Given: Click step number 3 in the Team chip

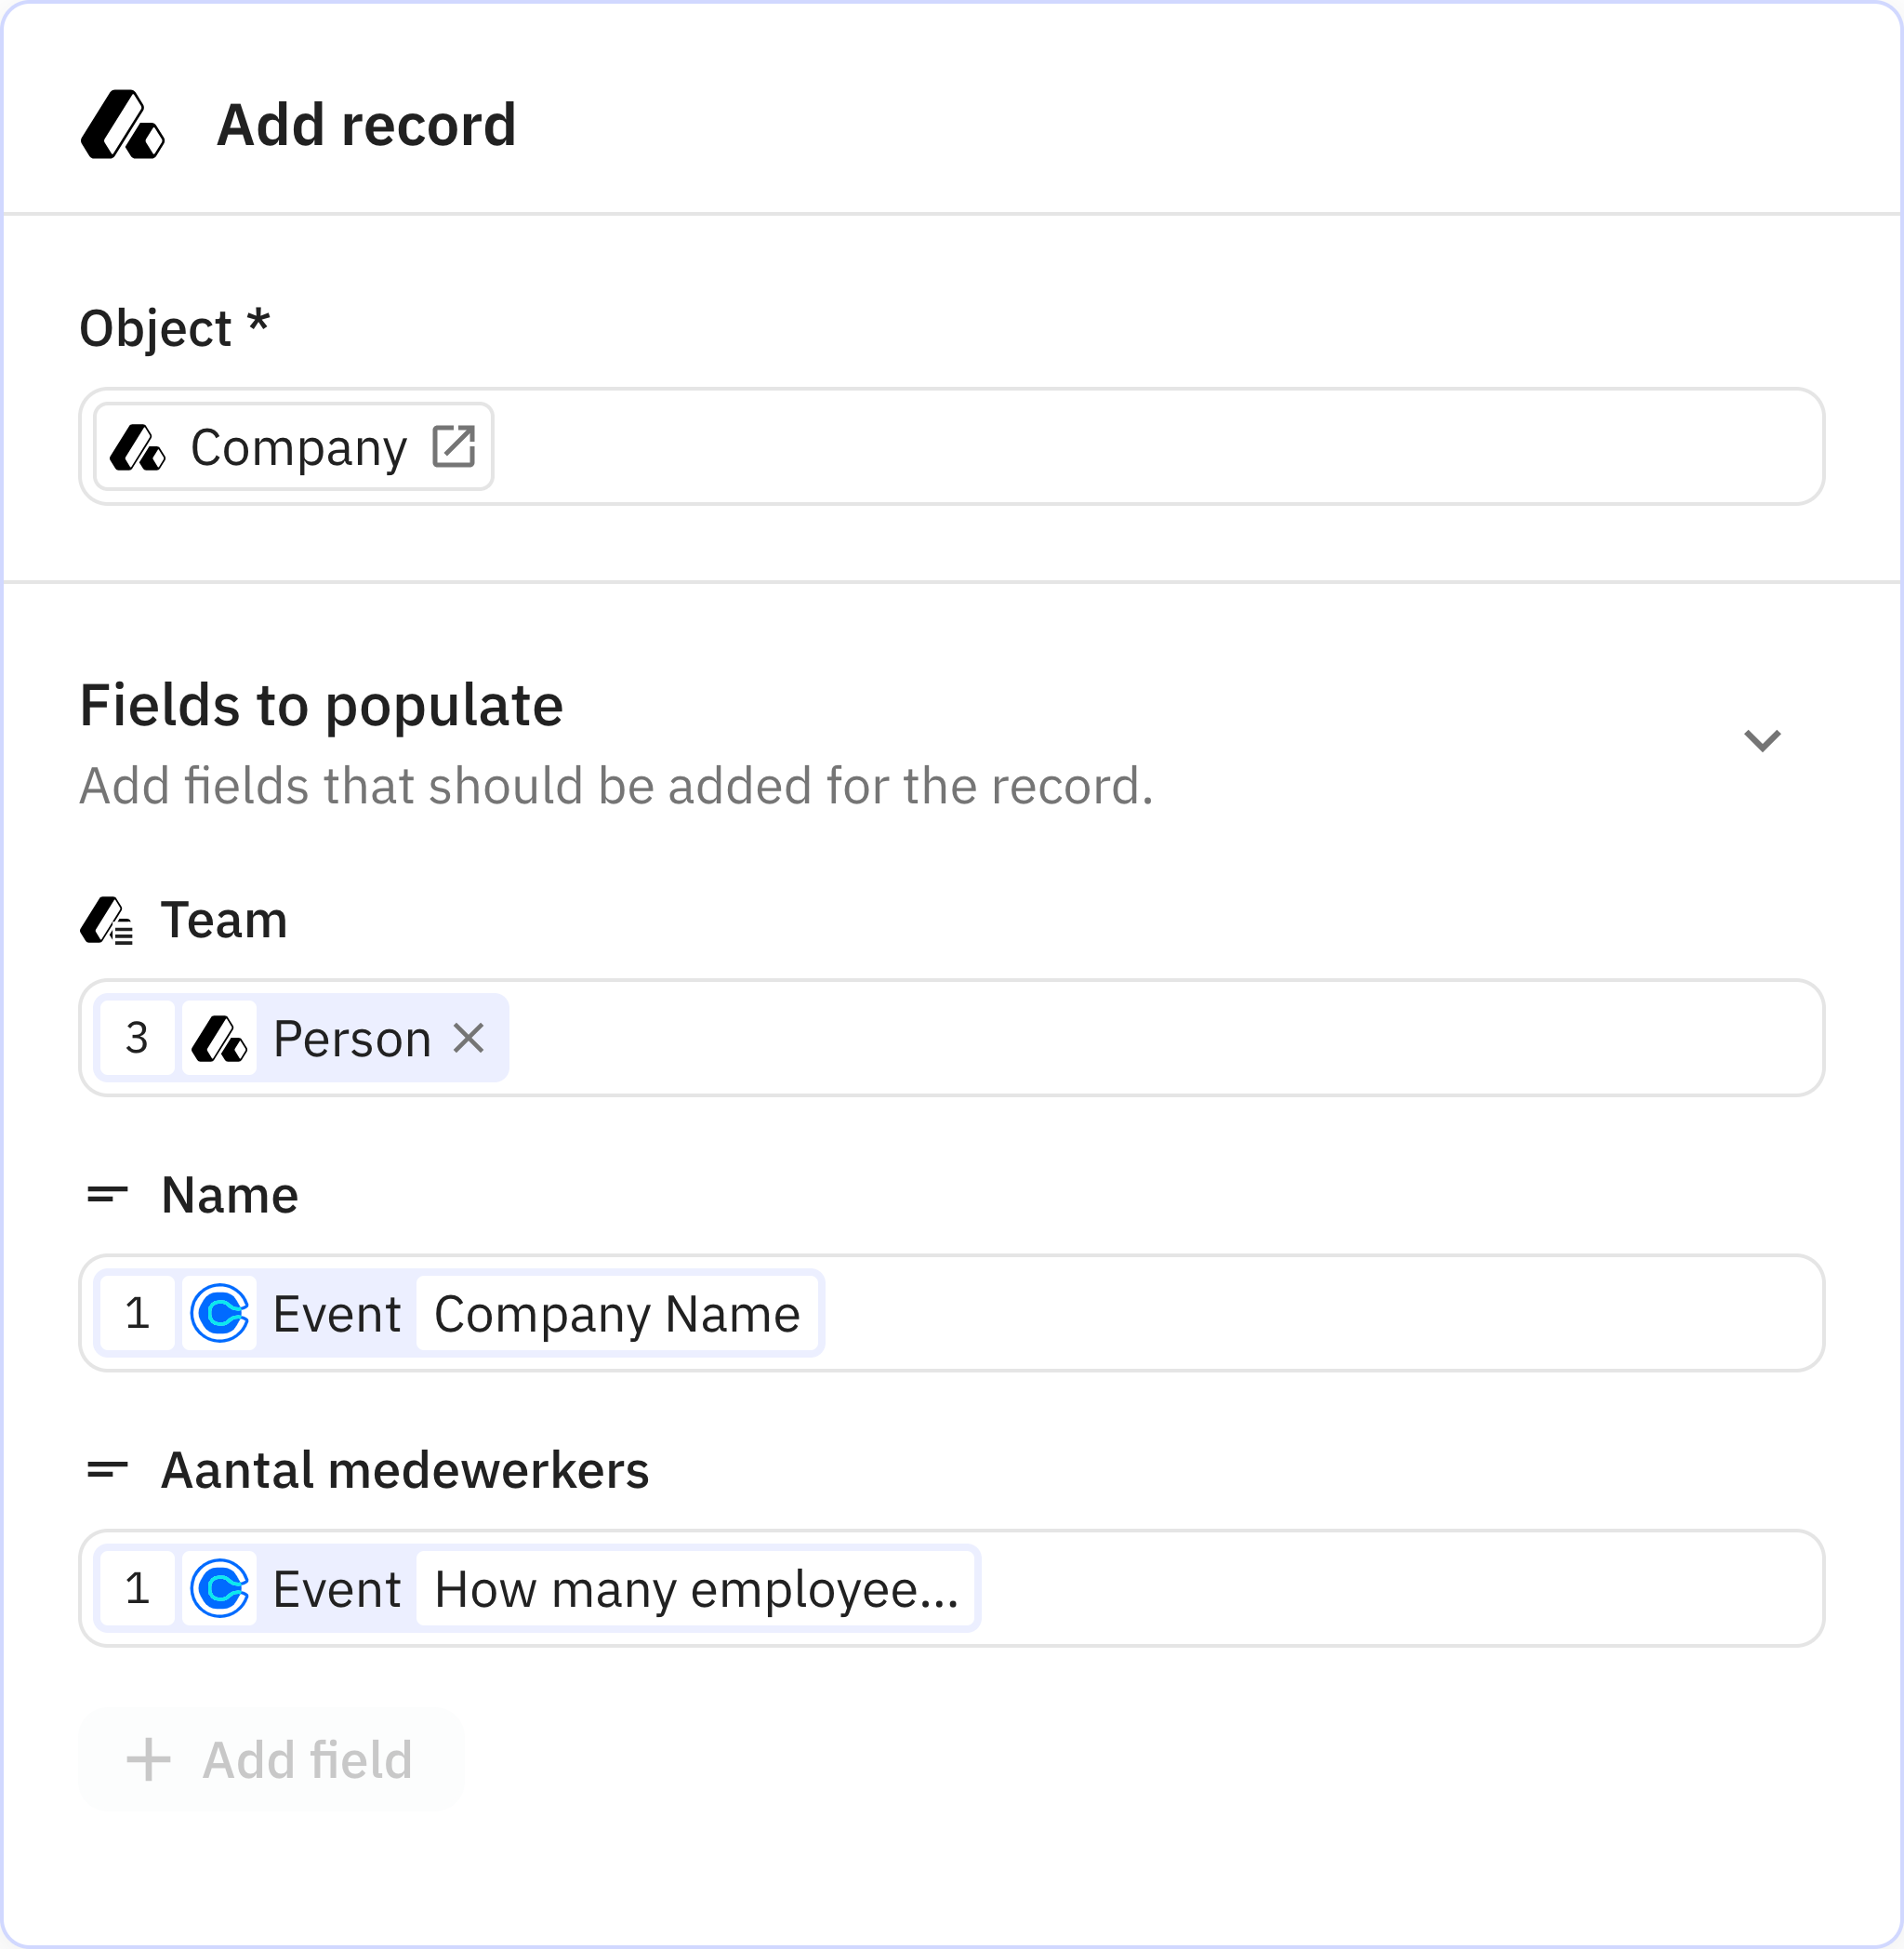Looking at the screenshot, I should pyautogui.click(x=137, y=1038).
